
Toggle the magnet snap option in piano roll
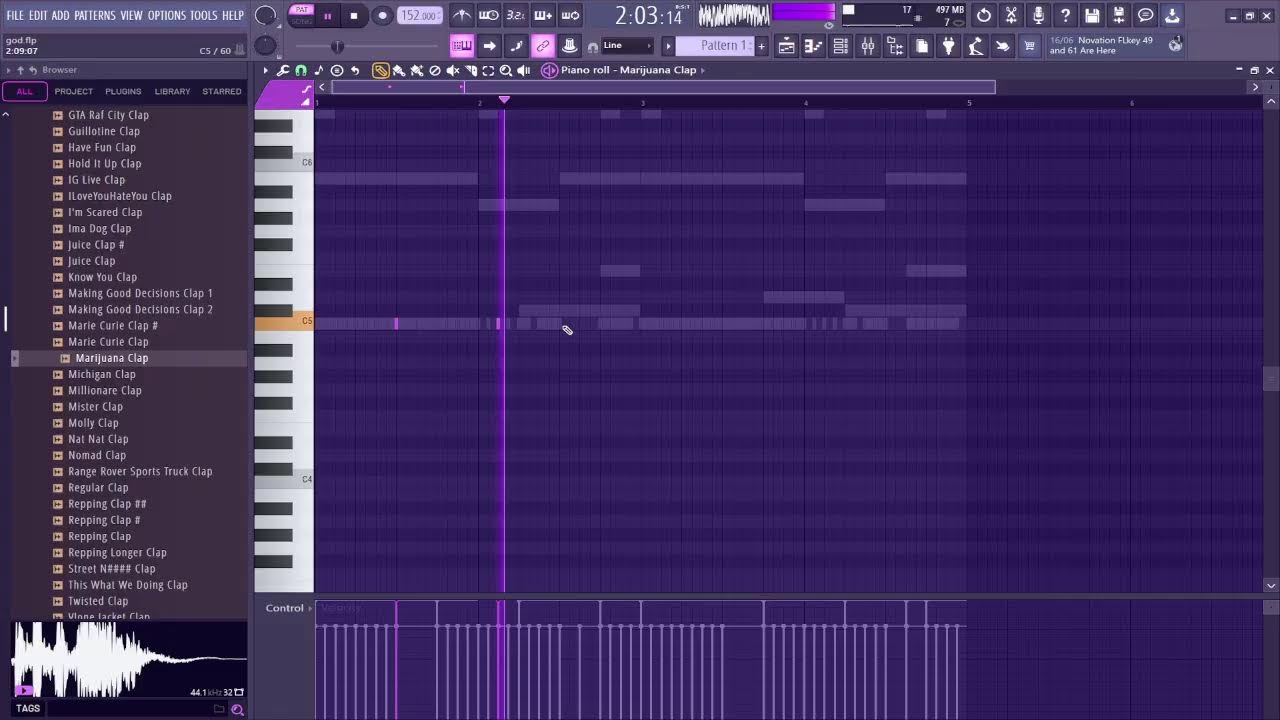click(301, 70)
